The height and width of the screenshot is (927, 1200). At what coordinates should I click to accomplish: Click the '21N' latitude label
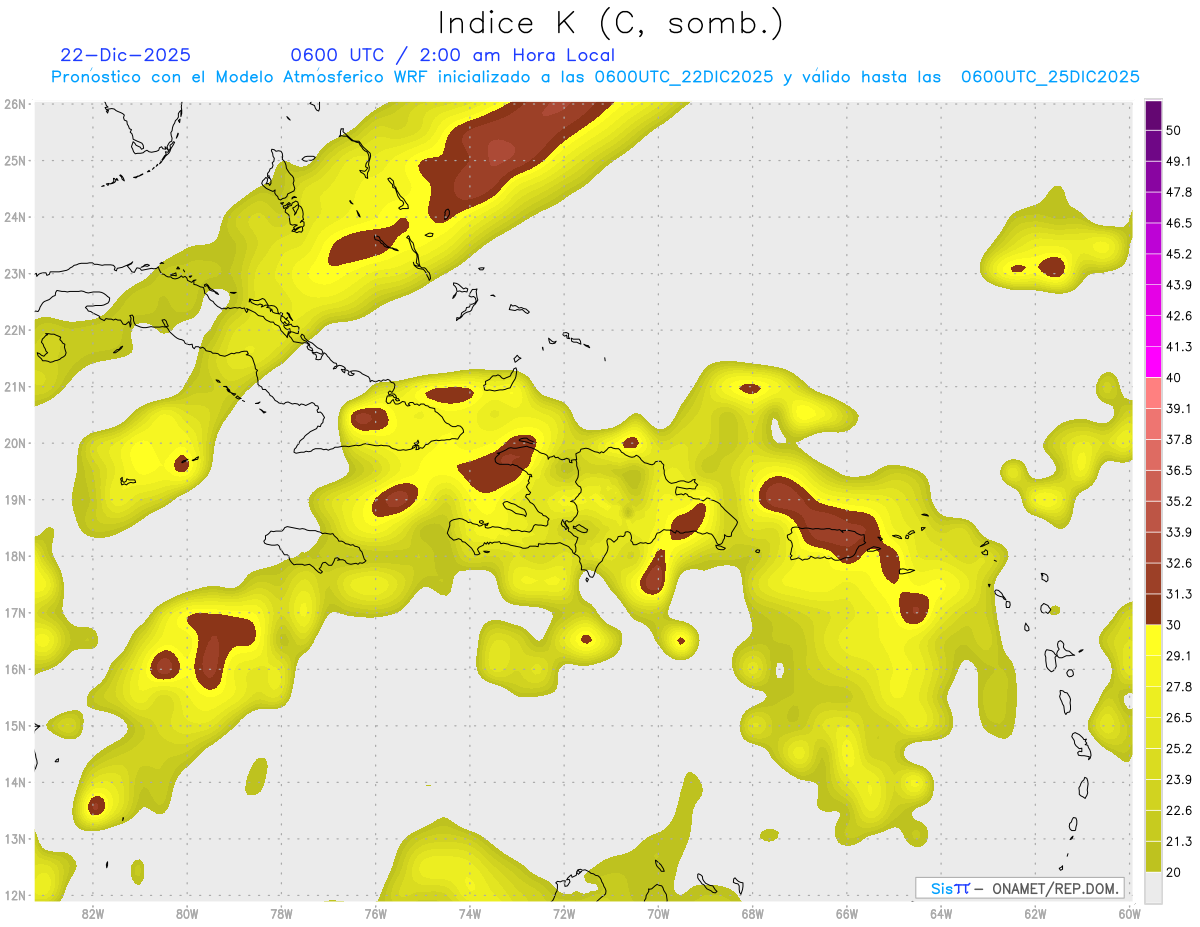click(x=15, y=386)
